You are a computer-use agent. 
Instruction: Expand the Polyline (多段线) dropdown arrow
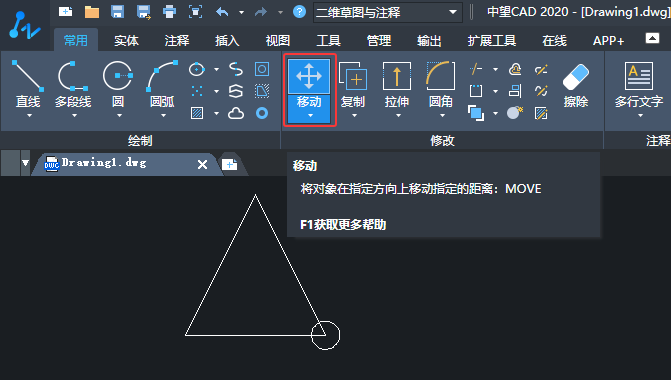point(74,116)
